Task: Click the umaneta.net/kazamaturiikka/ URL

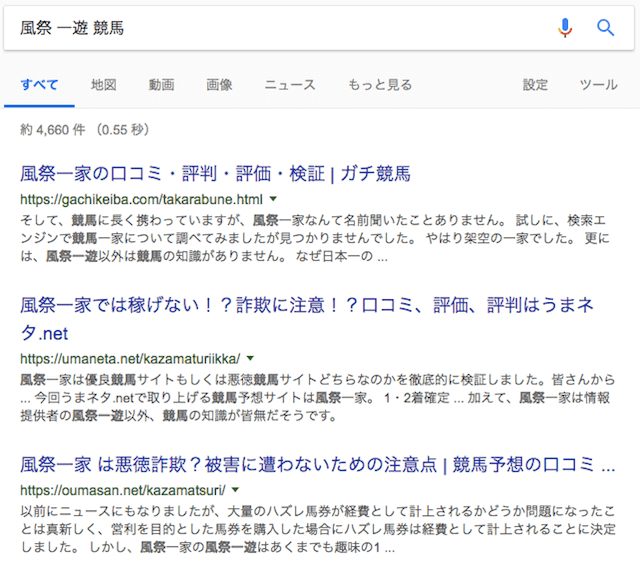Action: point(130,359)
